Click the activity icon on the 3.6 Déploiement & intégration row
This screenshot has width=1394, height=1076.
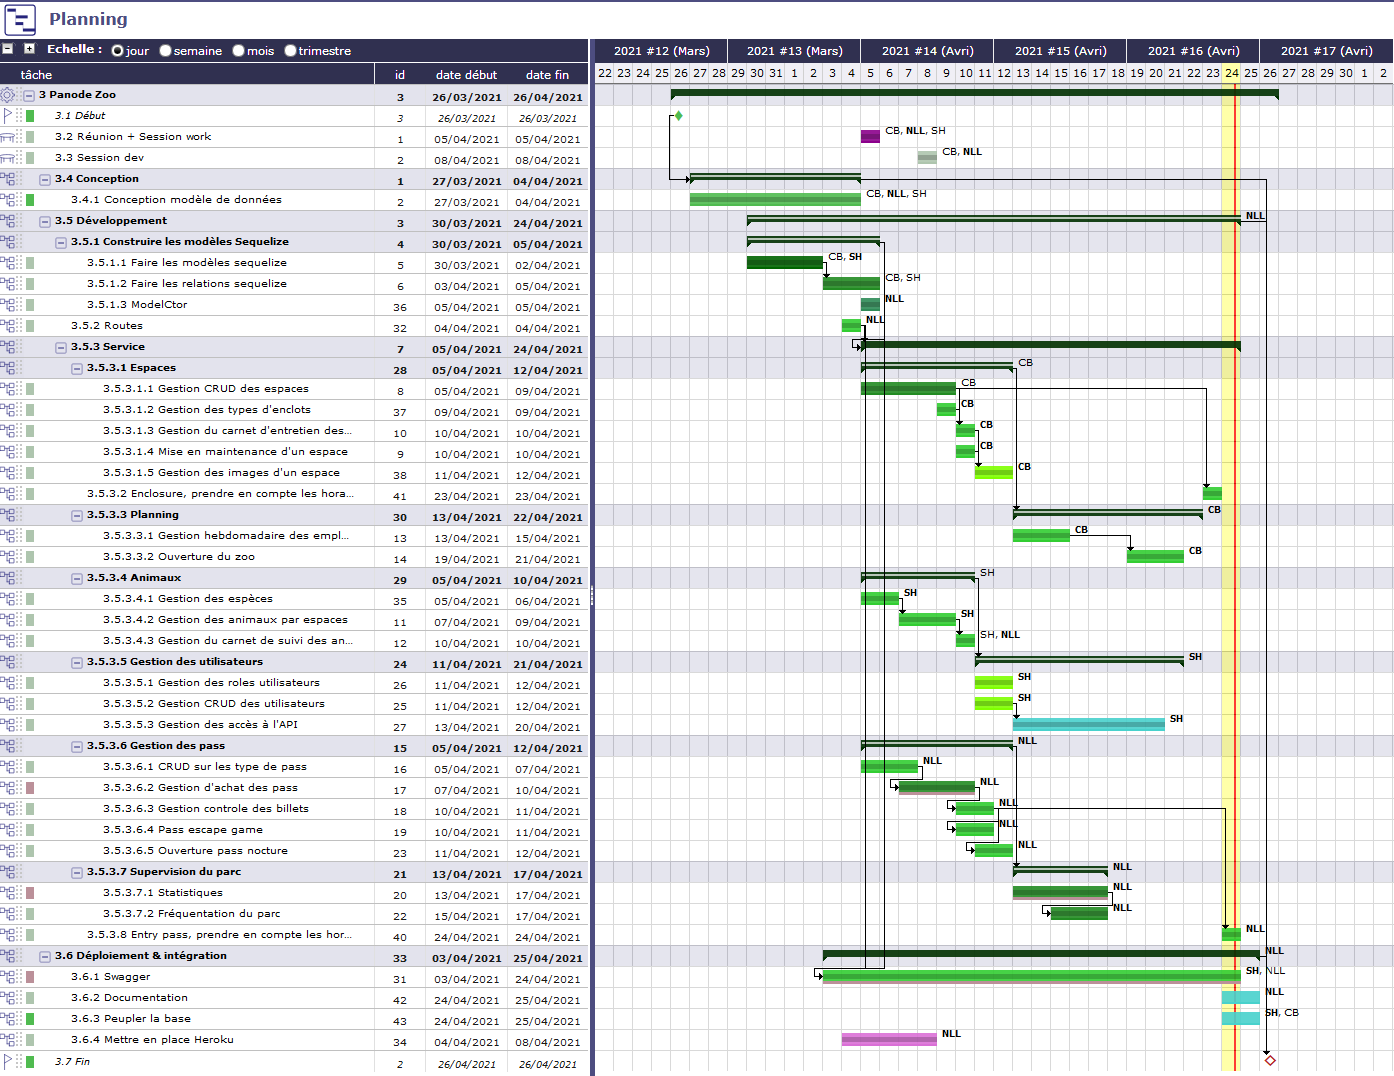[9, 956]
